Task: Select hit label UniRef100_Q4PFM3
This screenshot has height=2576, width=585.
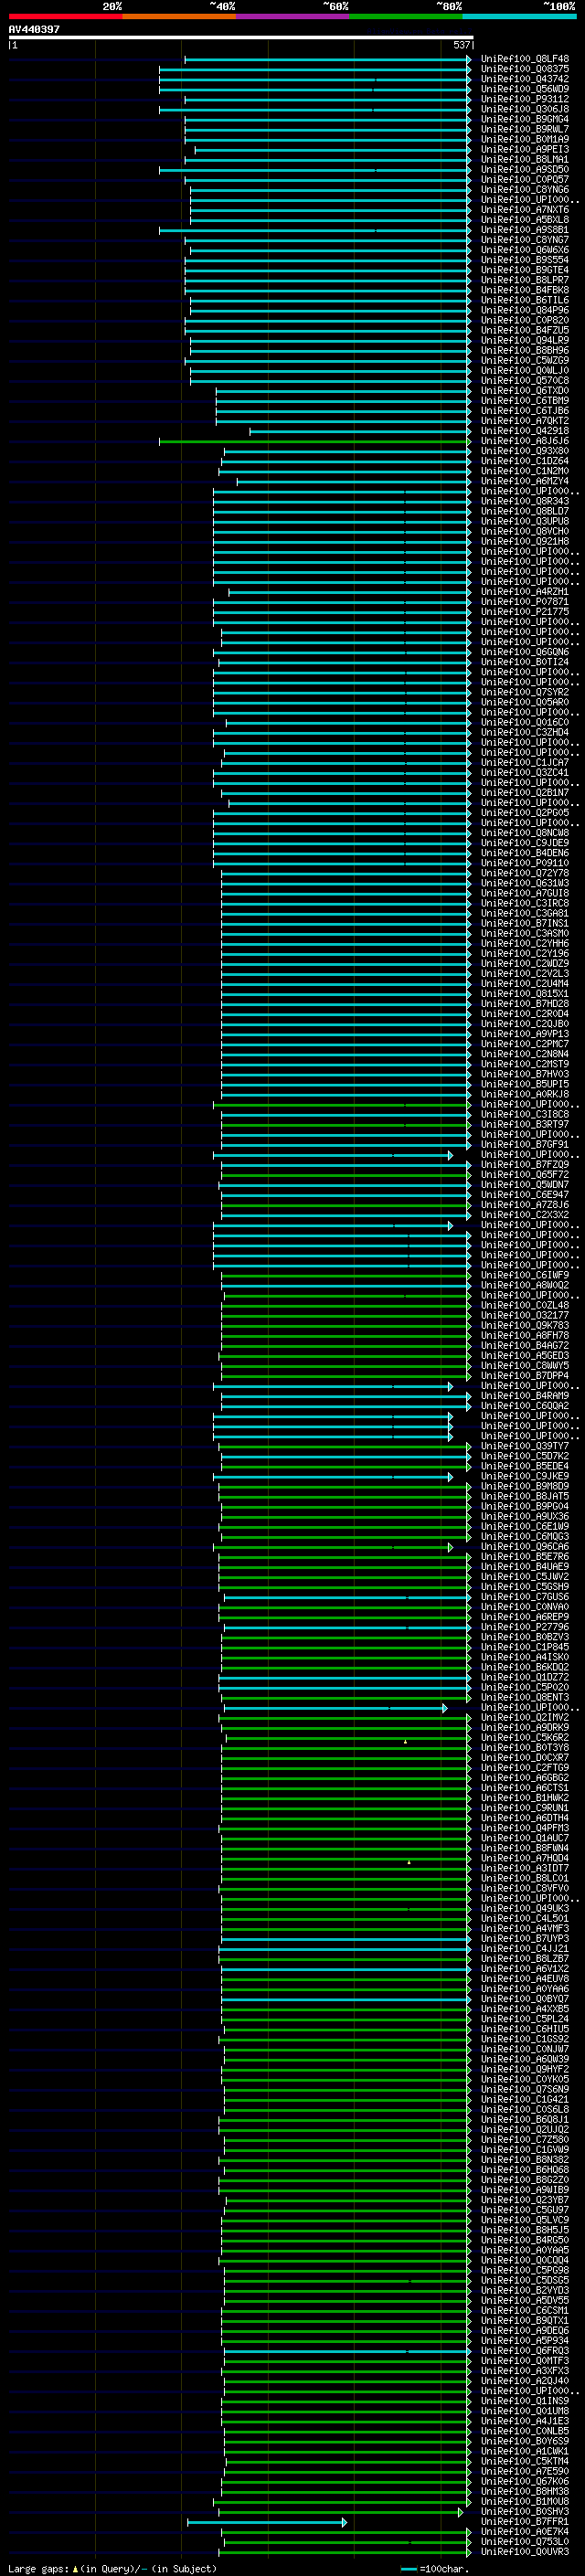Action: 524,1828
